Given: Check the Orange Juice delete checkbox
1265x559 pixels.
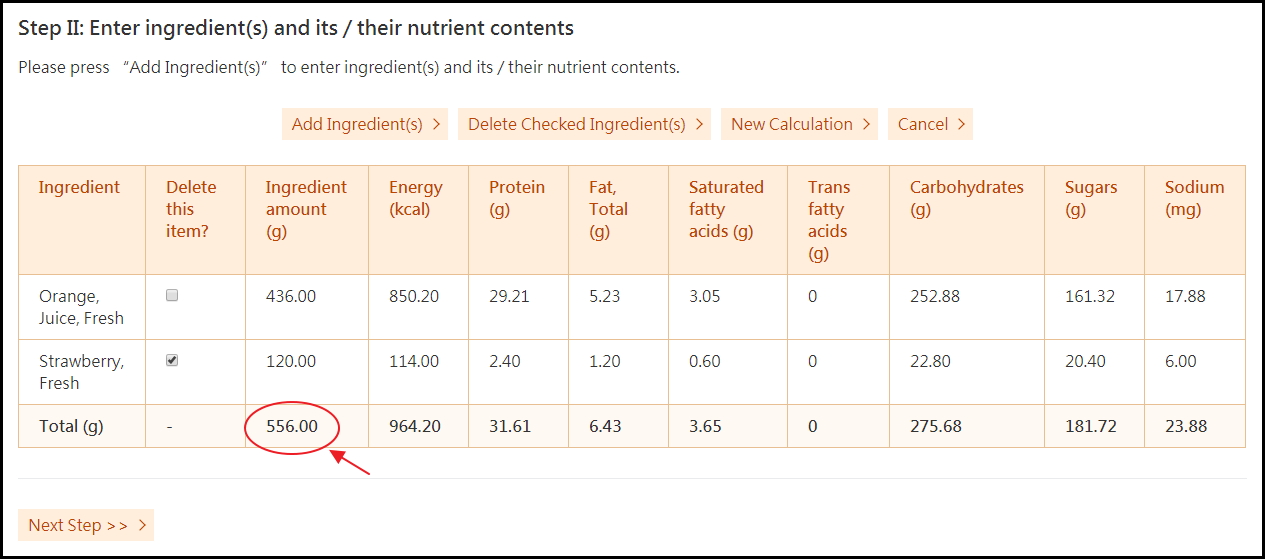Looking at the screenshot, I should point(172,296).
